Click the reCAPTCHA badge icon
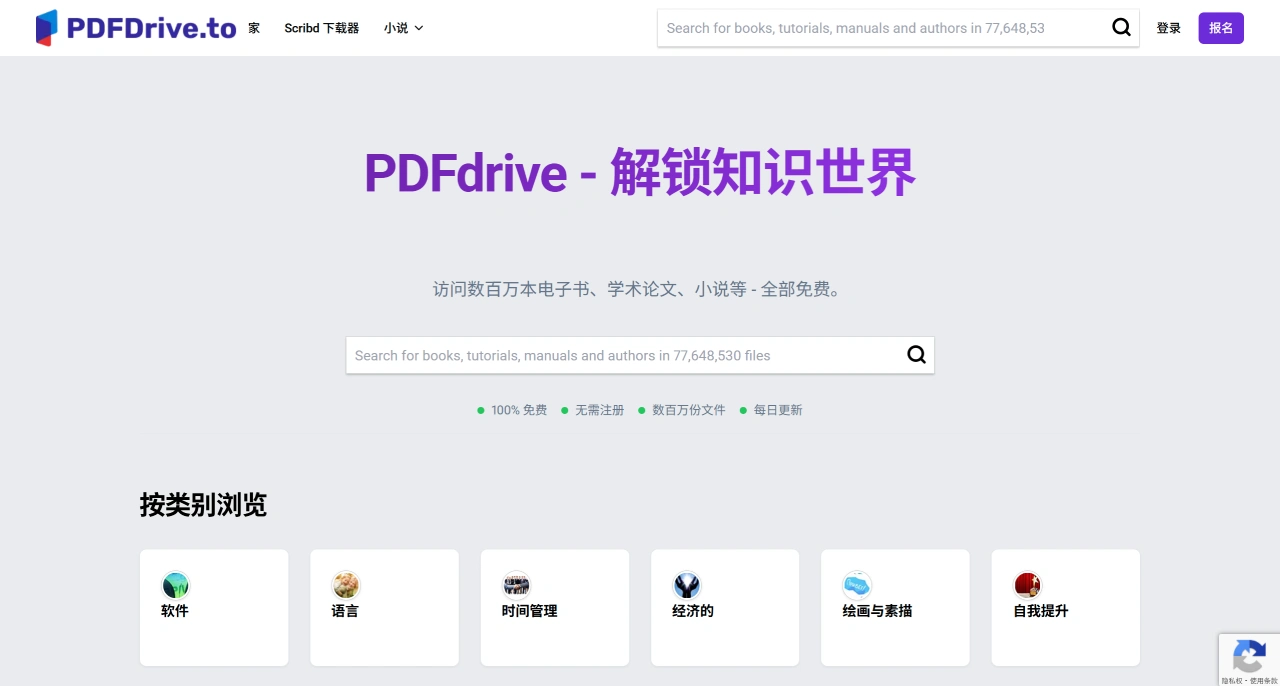 [1248, 658]
